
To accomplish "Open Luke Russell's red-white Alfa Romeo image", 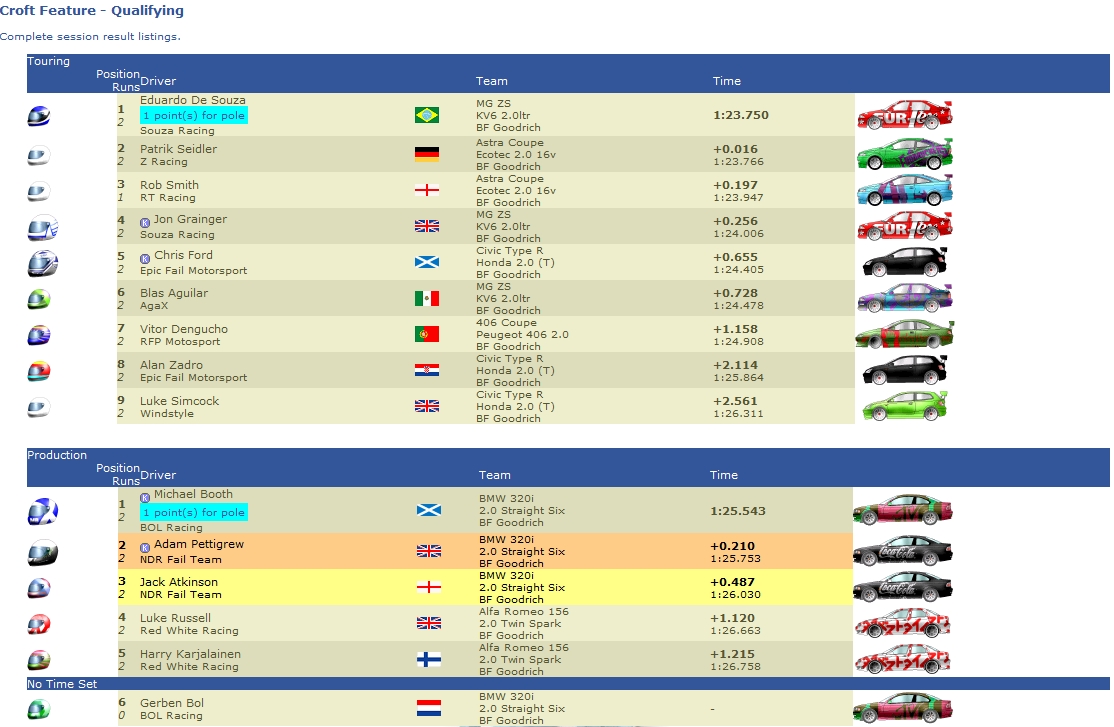I will (x=902, y=623).
